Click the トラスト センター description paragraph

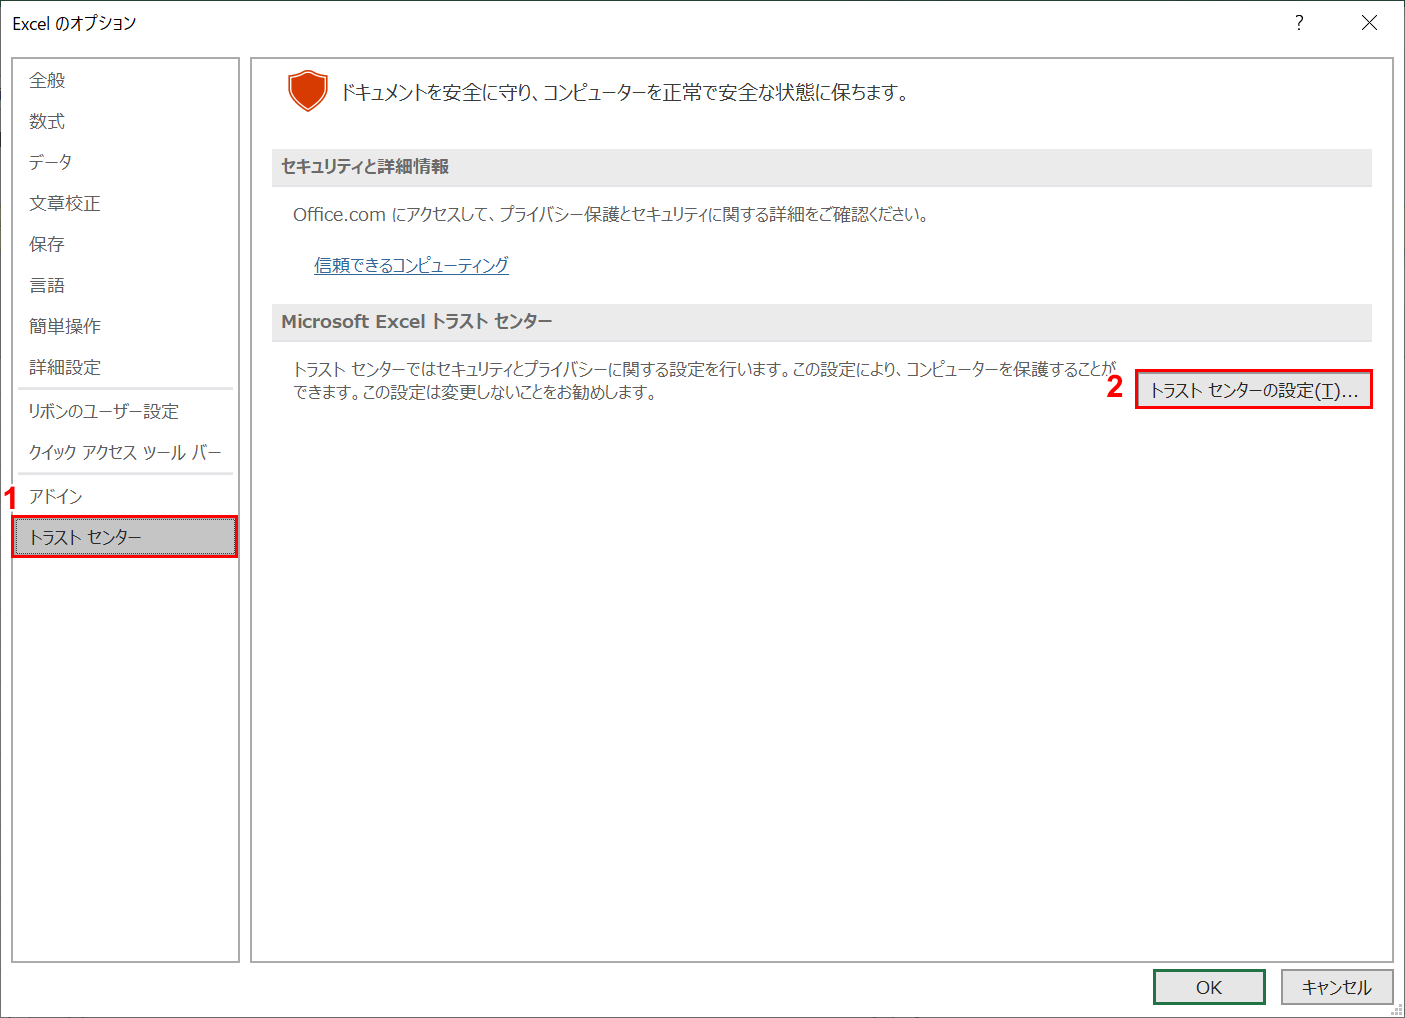tap(705, 381)
